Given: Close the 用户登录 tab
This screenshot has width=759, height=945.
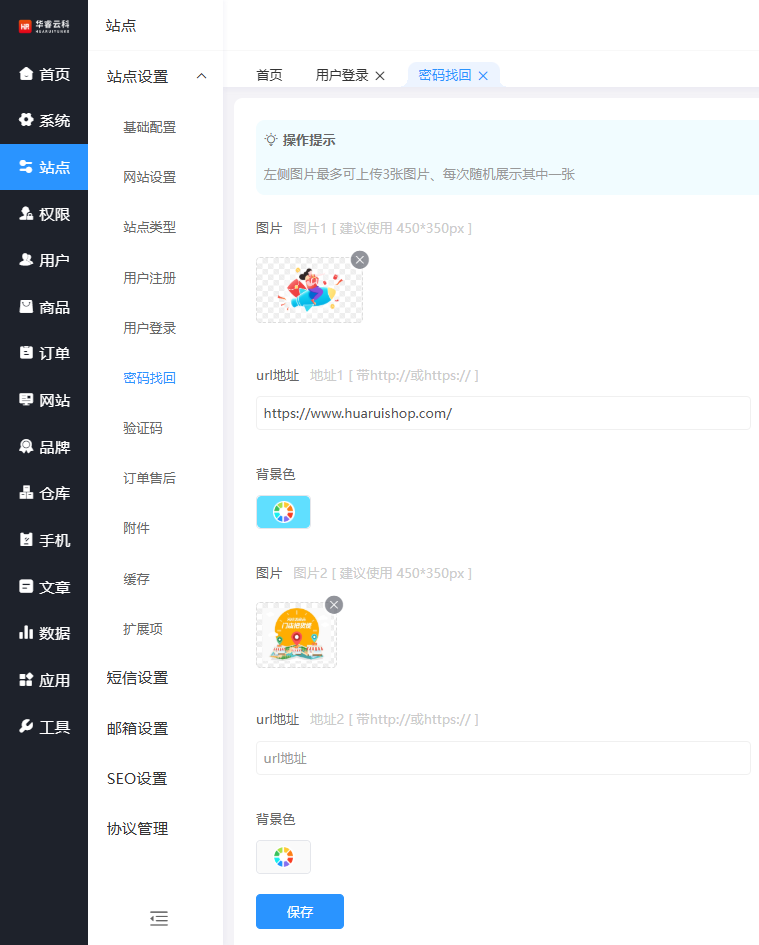Looking at the screenshot, I should (x=380, y=76).
